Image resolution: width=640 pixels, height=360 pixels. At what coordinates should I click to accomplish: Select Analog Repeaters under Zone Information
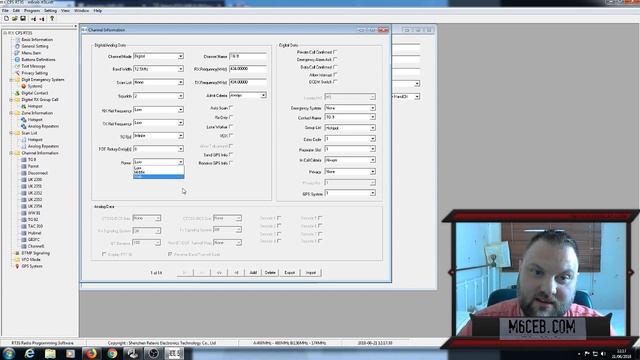[43, 126]
